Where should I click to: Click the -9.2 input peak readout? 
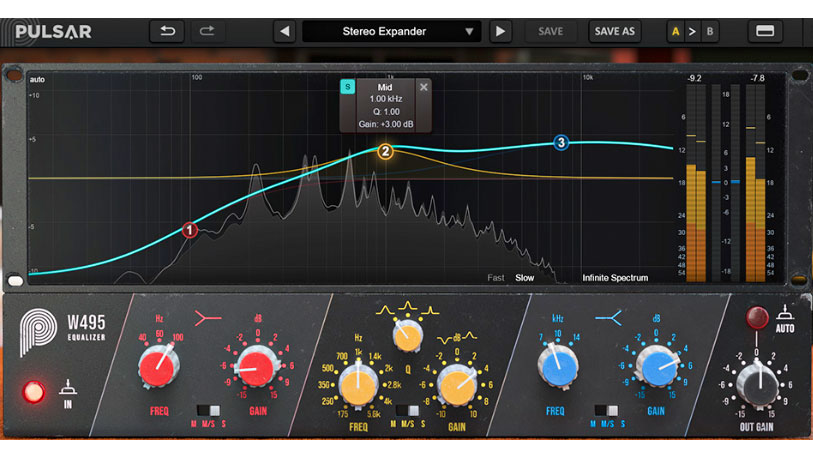coord(695,78)
